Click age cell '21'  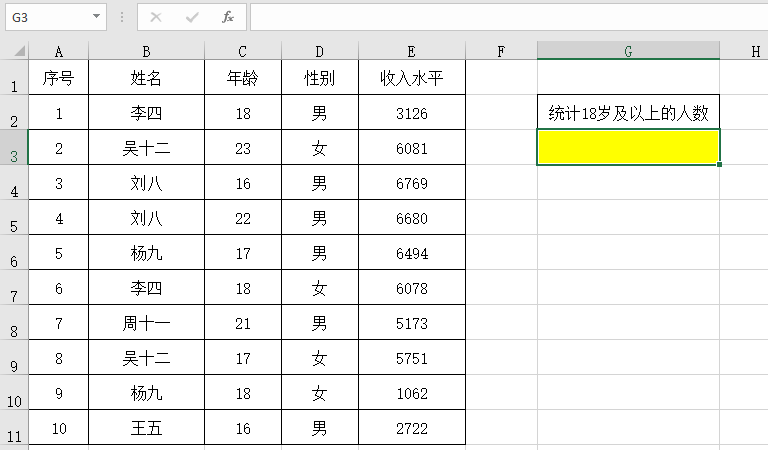[243, 323]
